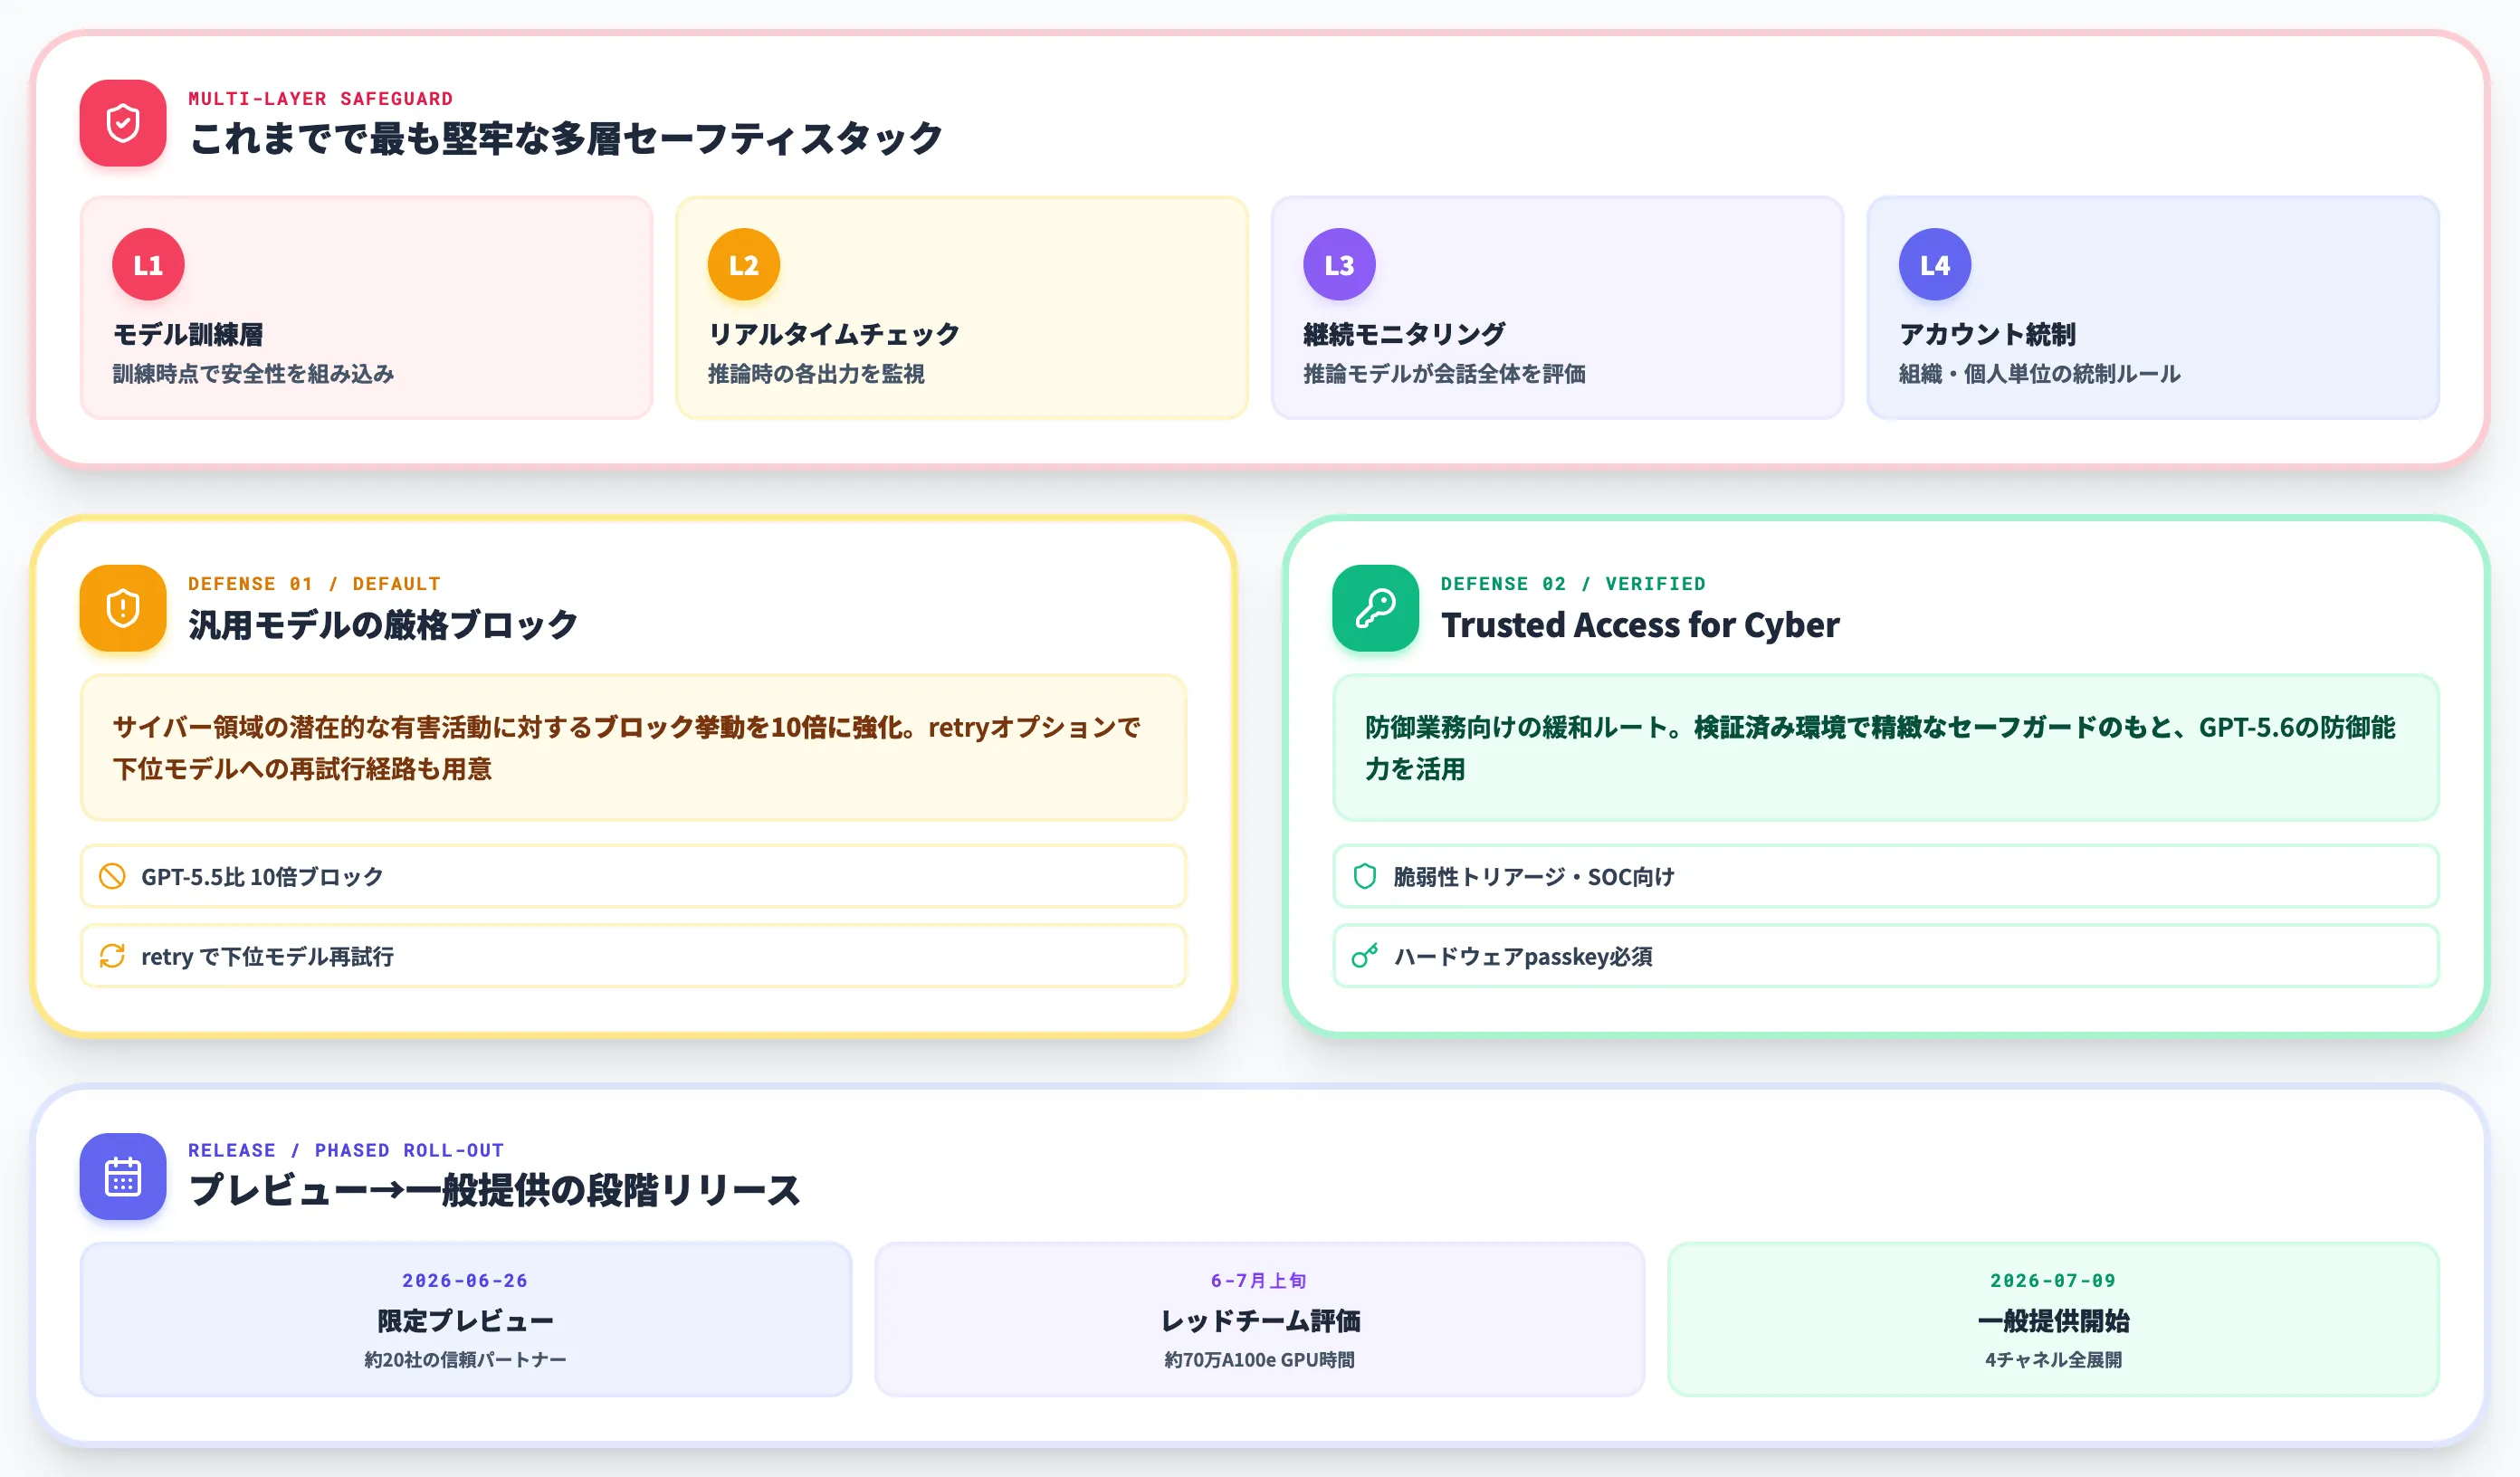Click the text 組織・個人単位の統制ルール
This screenshot has width=2520, height=1477.
[x=2040, y=374]
